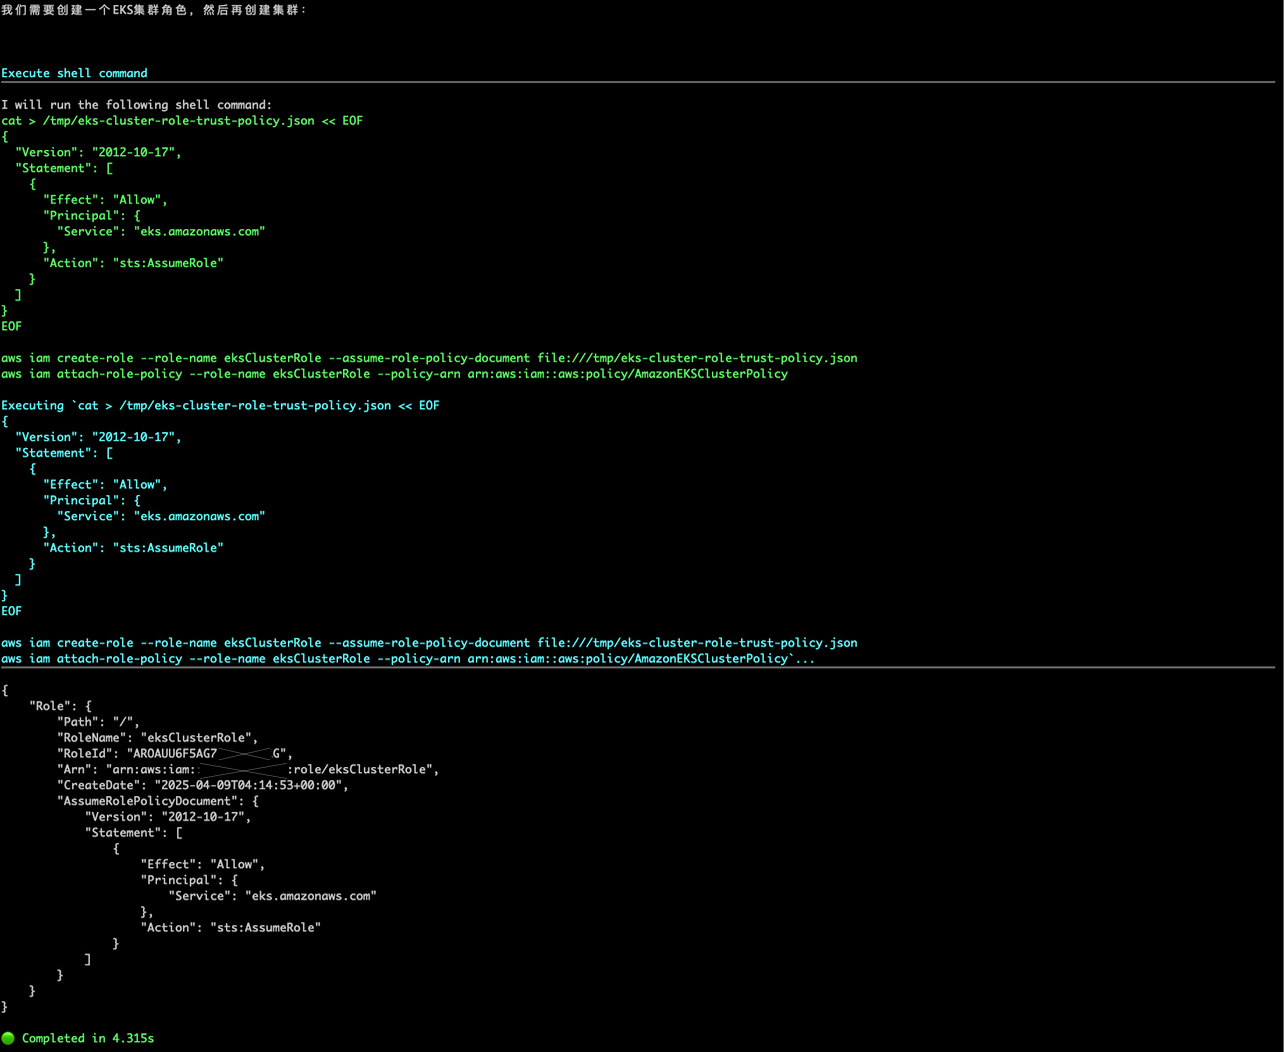Screen dimensions: 1284x1052
Task: Click the "Path": "/" output line
Action: 98,722
